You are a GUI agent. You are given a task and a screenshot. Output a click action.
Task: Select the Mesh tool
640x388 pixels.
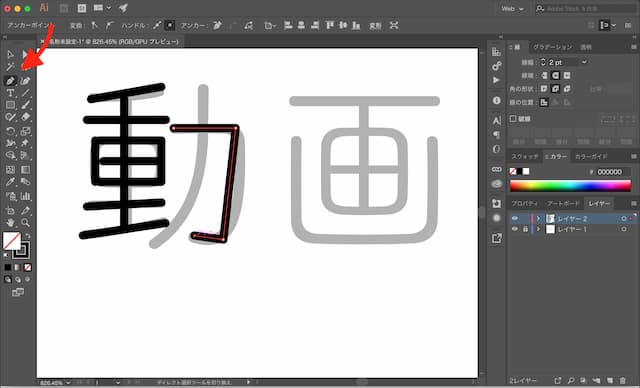click(10, 170)
